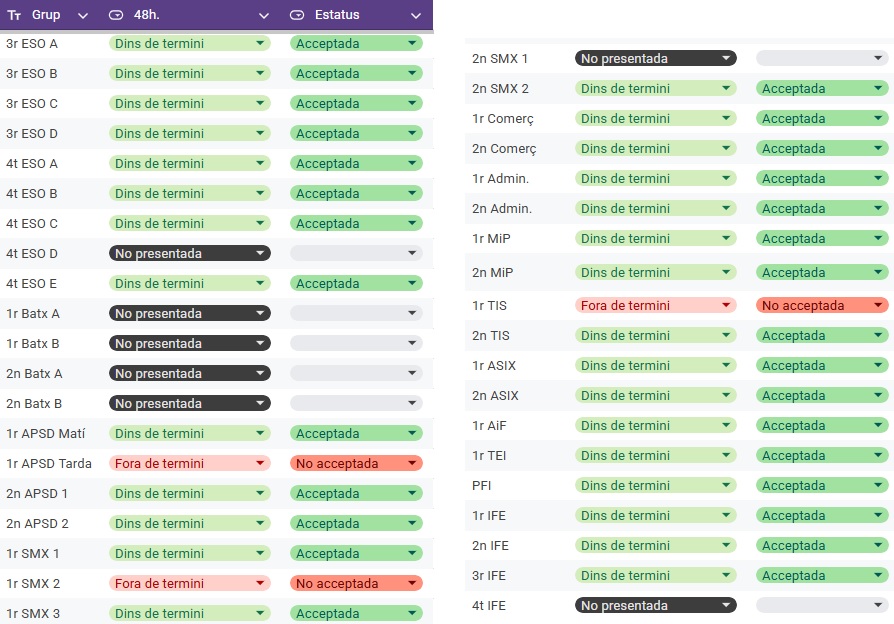This screenshot has width=894, height=624.
Task: Select the '2n Comerç' group cell
Action: click(x=504, y=149)
